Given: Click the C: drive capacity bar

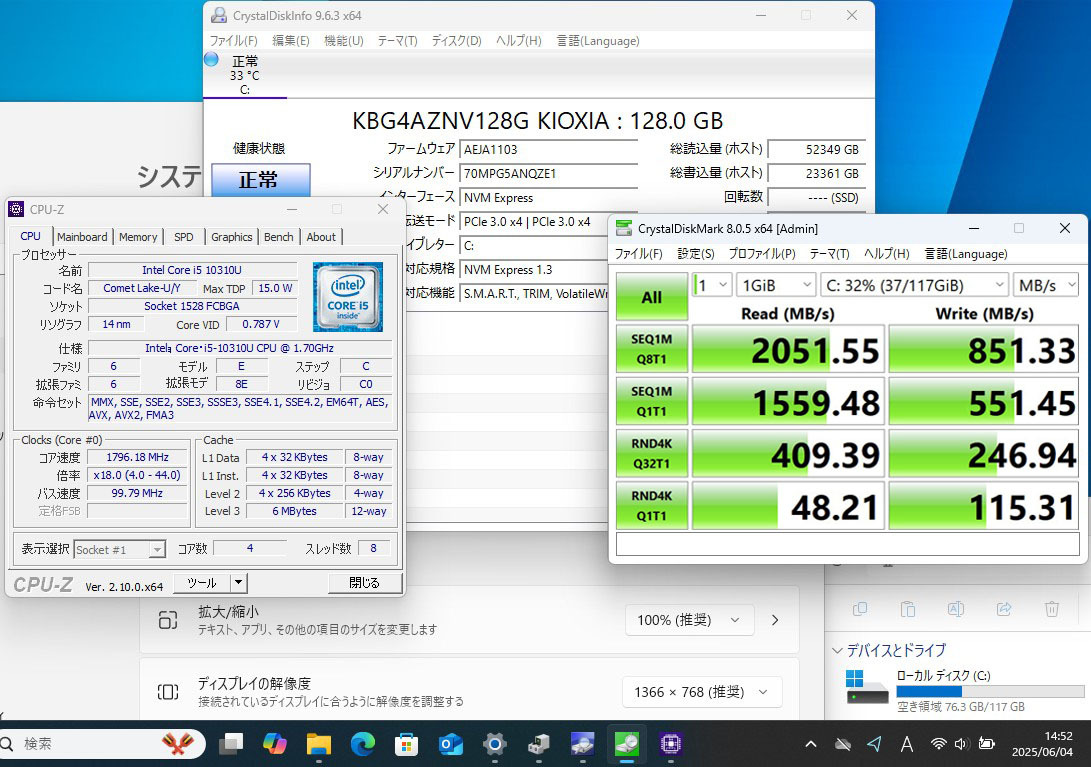Looking at the screenshot, I should pyautogui.click(x=990, y=691).
